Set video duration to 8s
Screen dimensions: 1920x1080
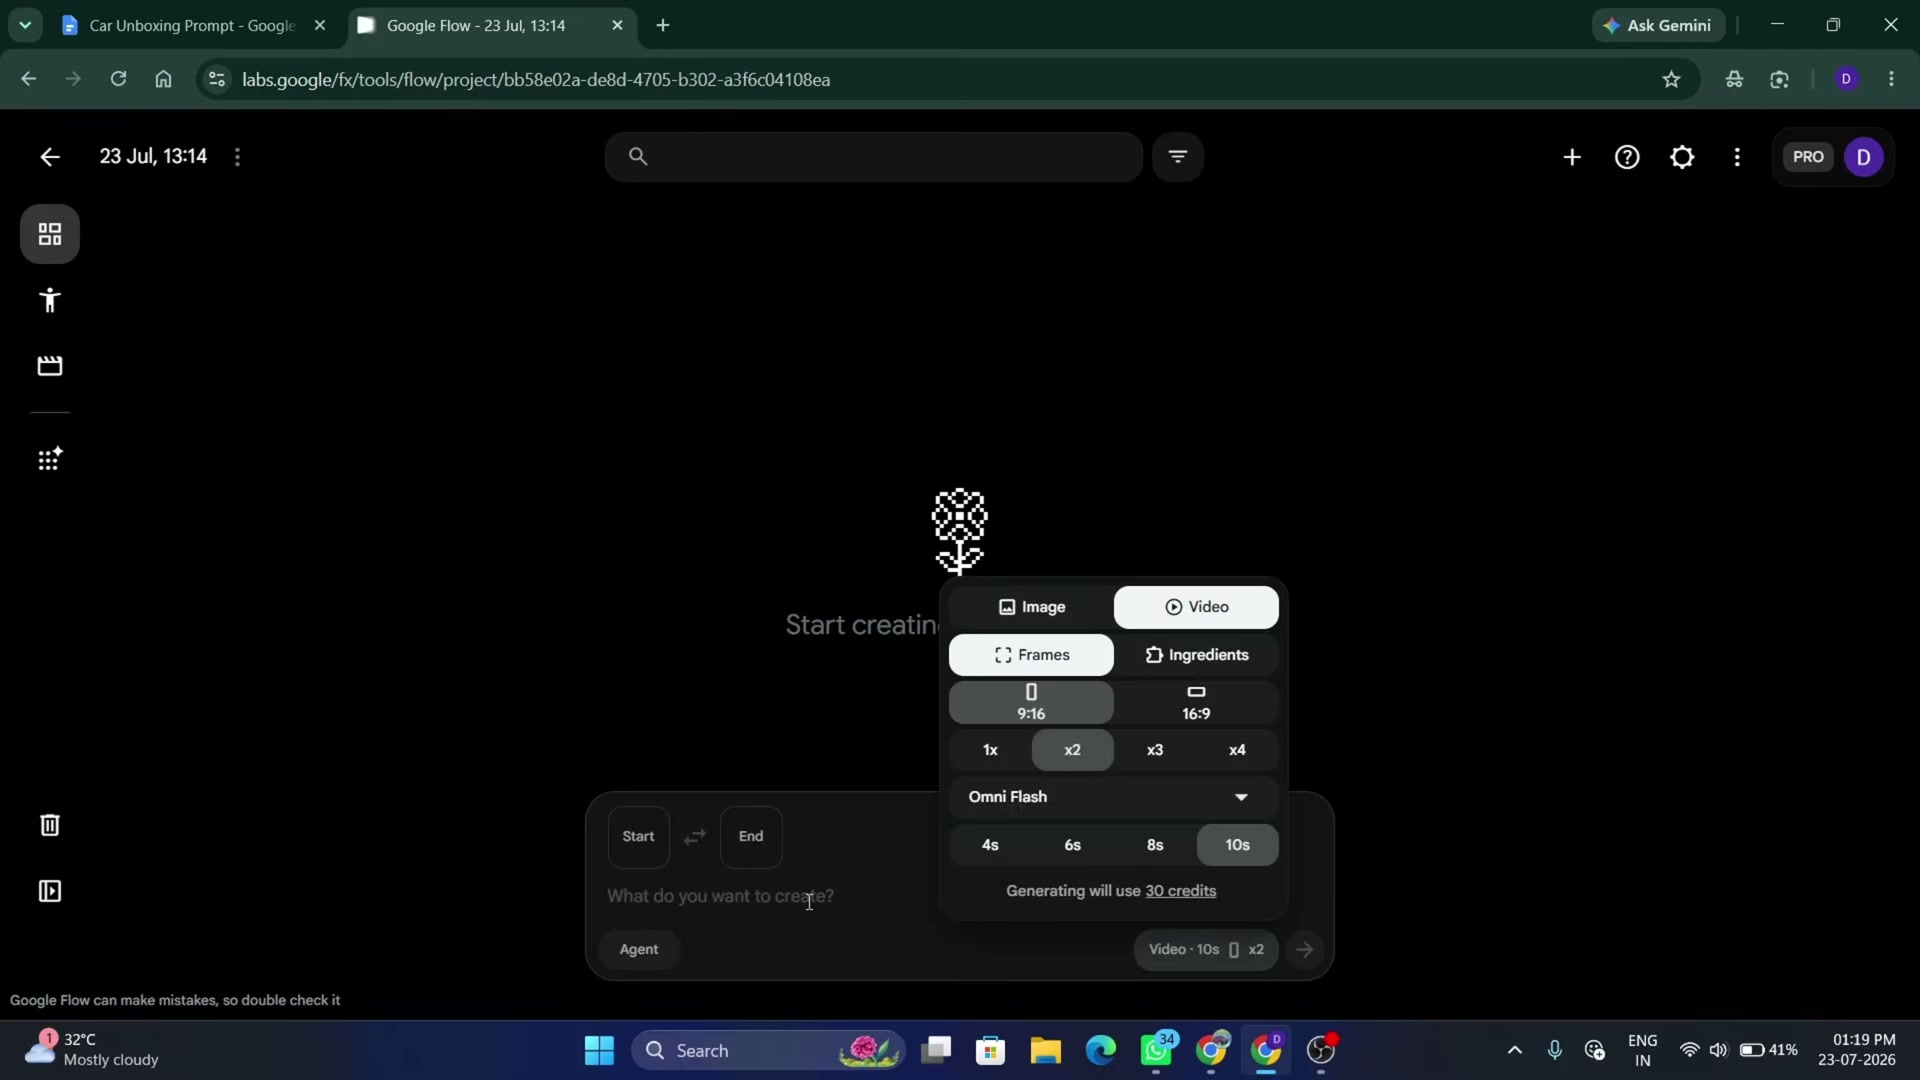point(1155,845)
